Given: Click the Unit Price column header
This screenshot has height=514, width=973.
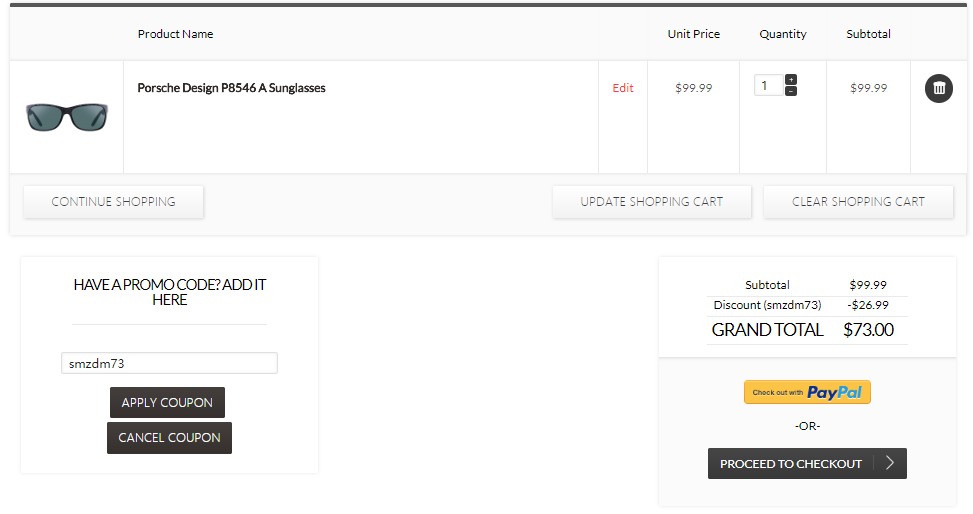Looking at the screenshot, I should pos(694,34).
